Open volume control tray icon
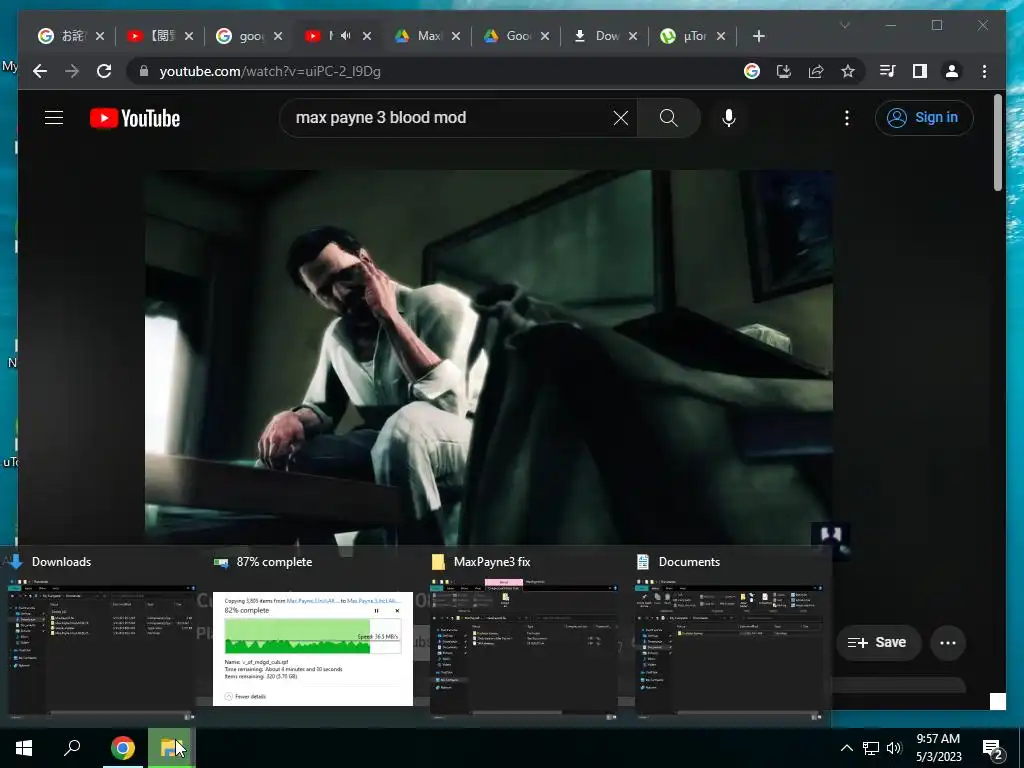The width and height of the screenshot is (1024, 768). (x=894, y=748)
